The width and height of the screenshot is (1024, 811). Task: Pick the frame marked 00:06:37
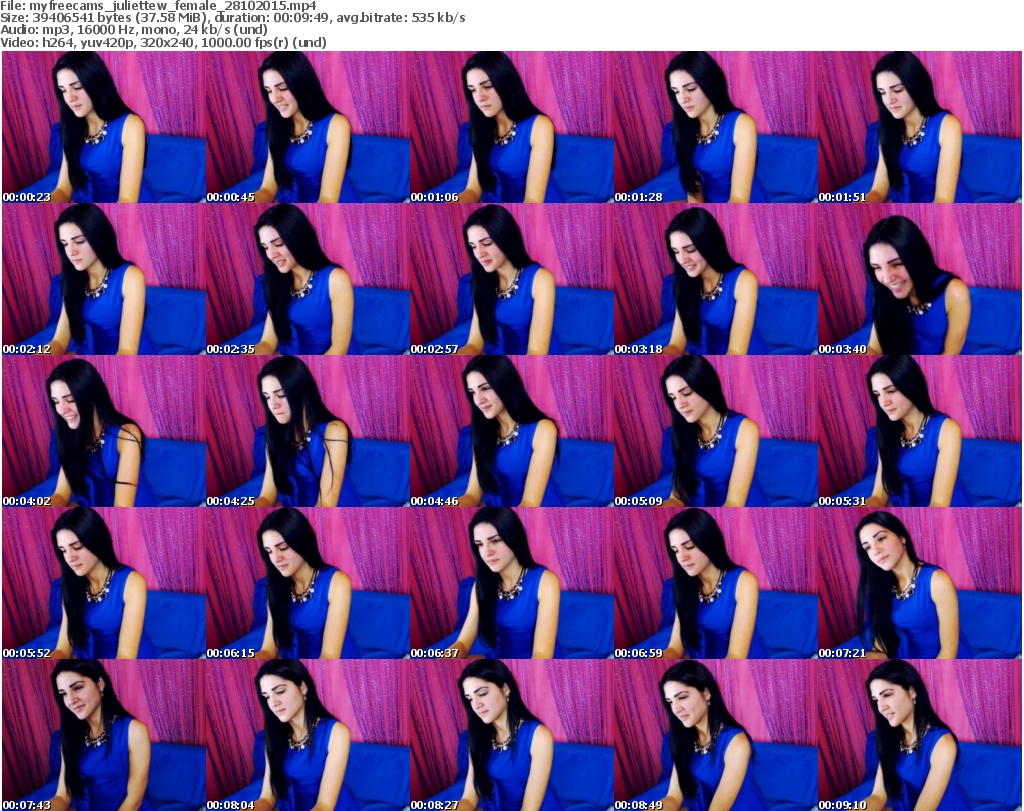(511, 583)
